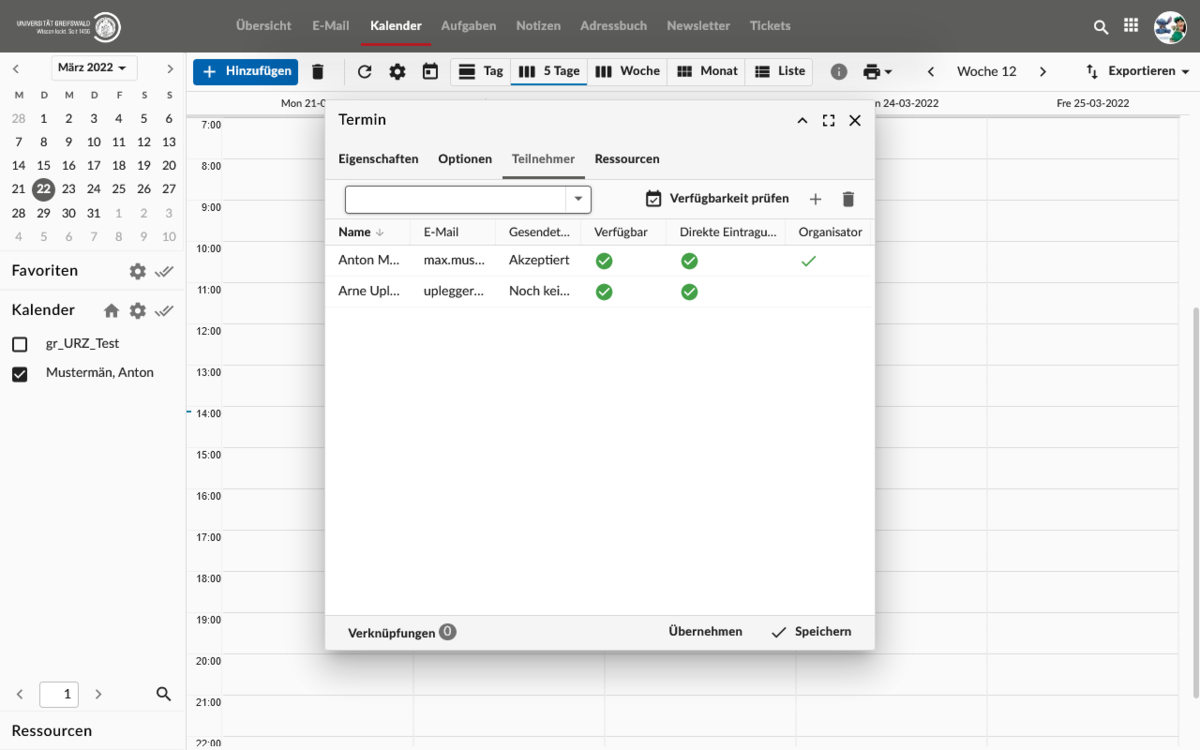Open the März 2022 month dropdown
1200x750 pixels.
click(x=94, y=68)
